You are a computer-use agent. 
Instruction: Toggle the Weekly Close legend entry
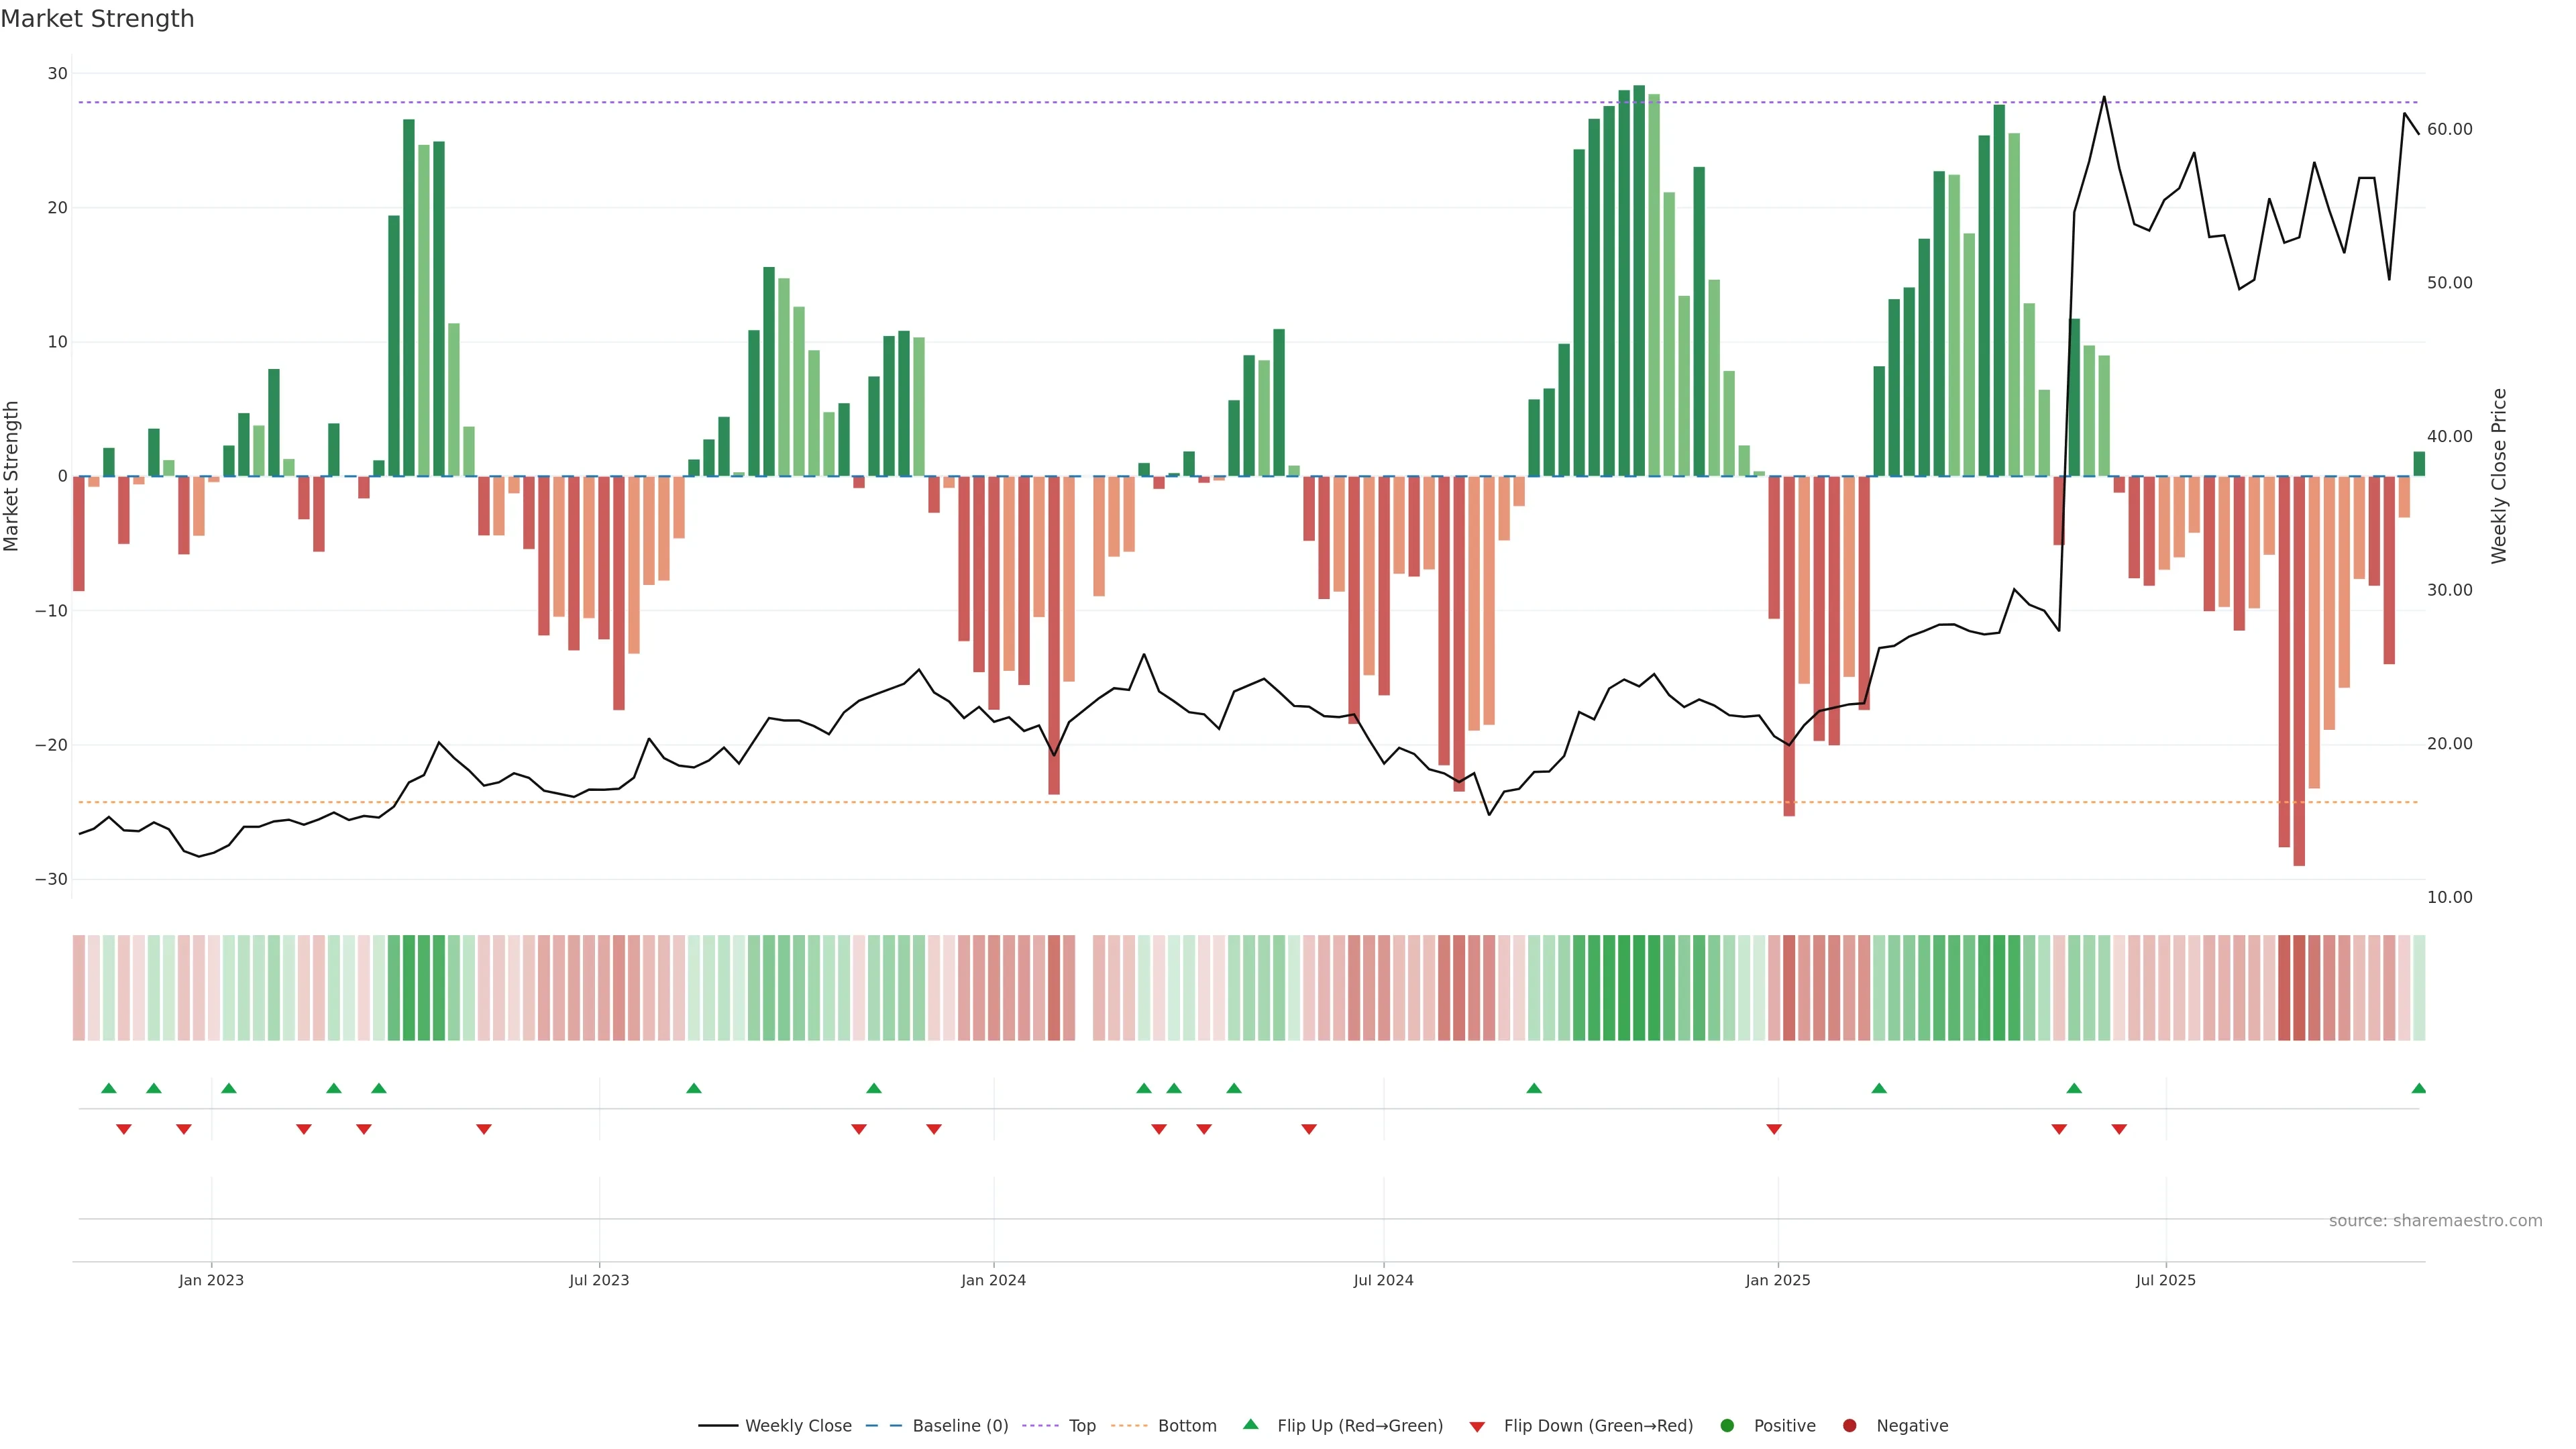(x=797, y=1425)
